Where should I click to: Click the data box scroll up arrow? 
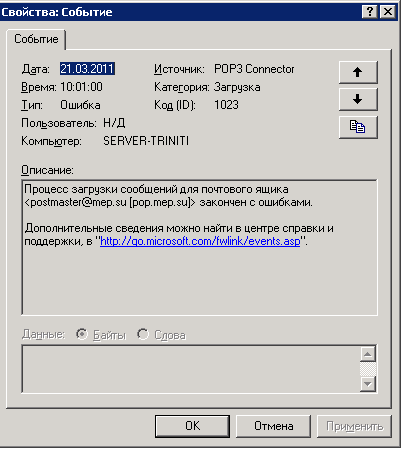368,354
